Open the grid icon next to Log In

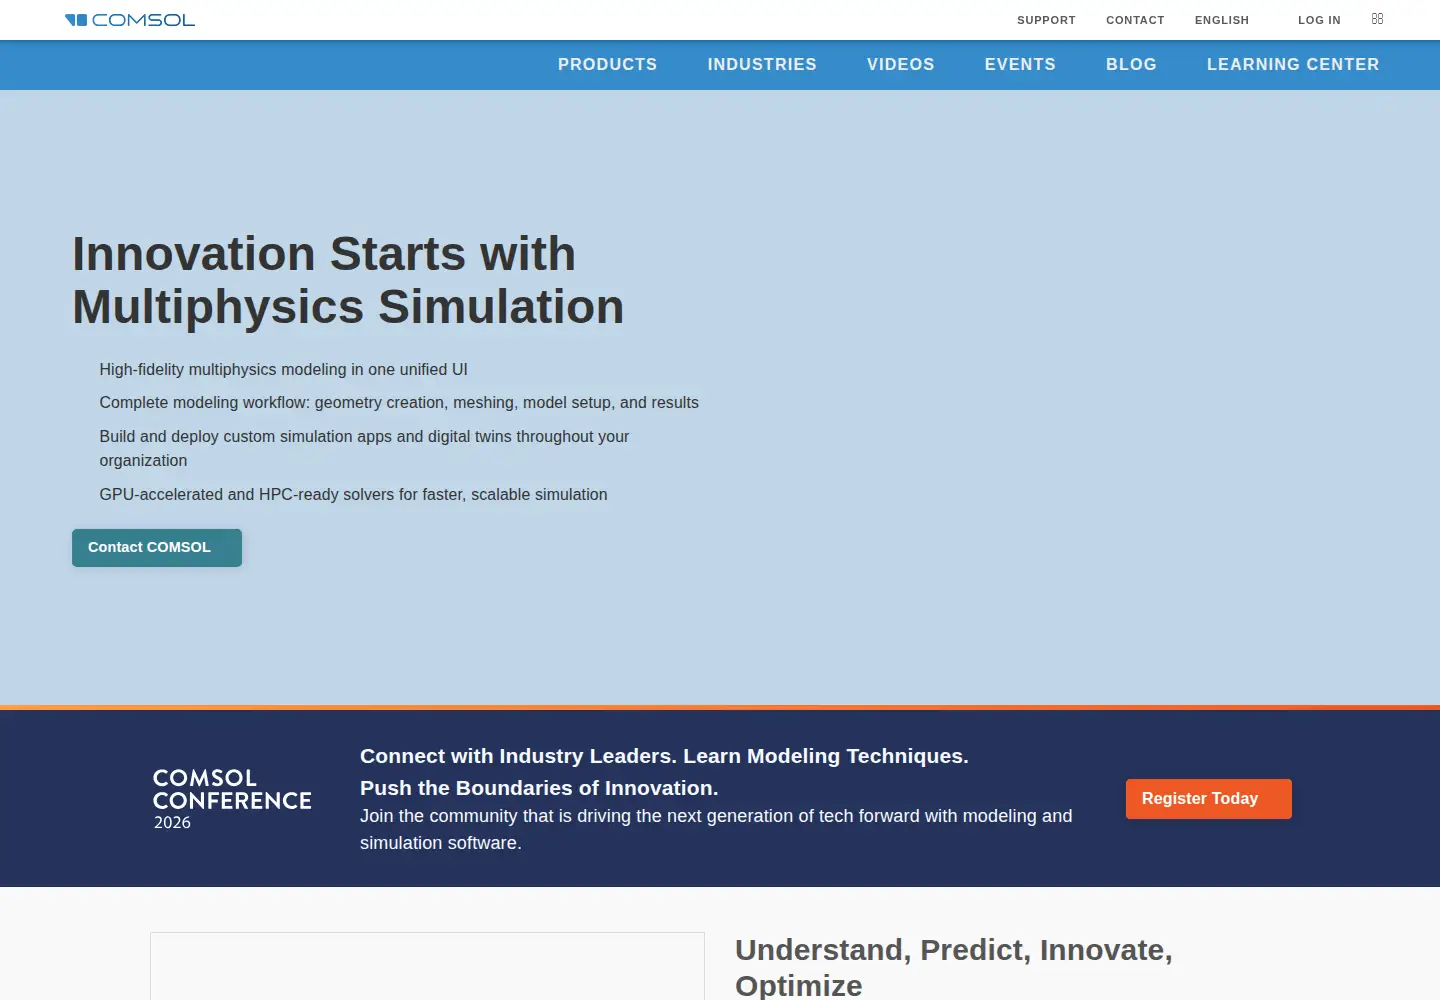pyautogui.click(x=1377, y=19)
